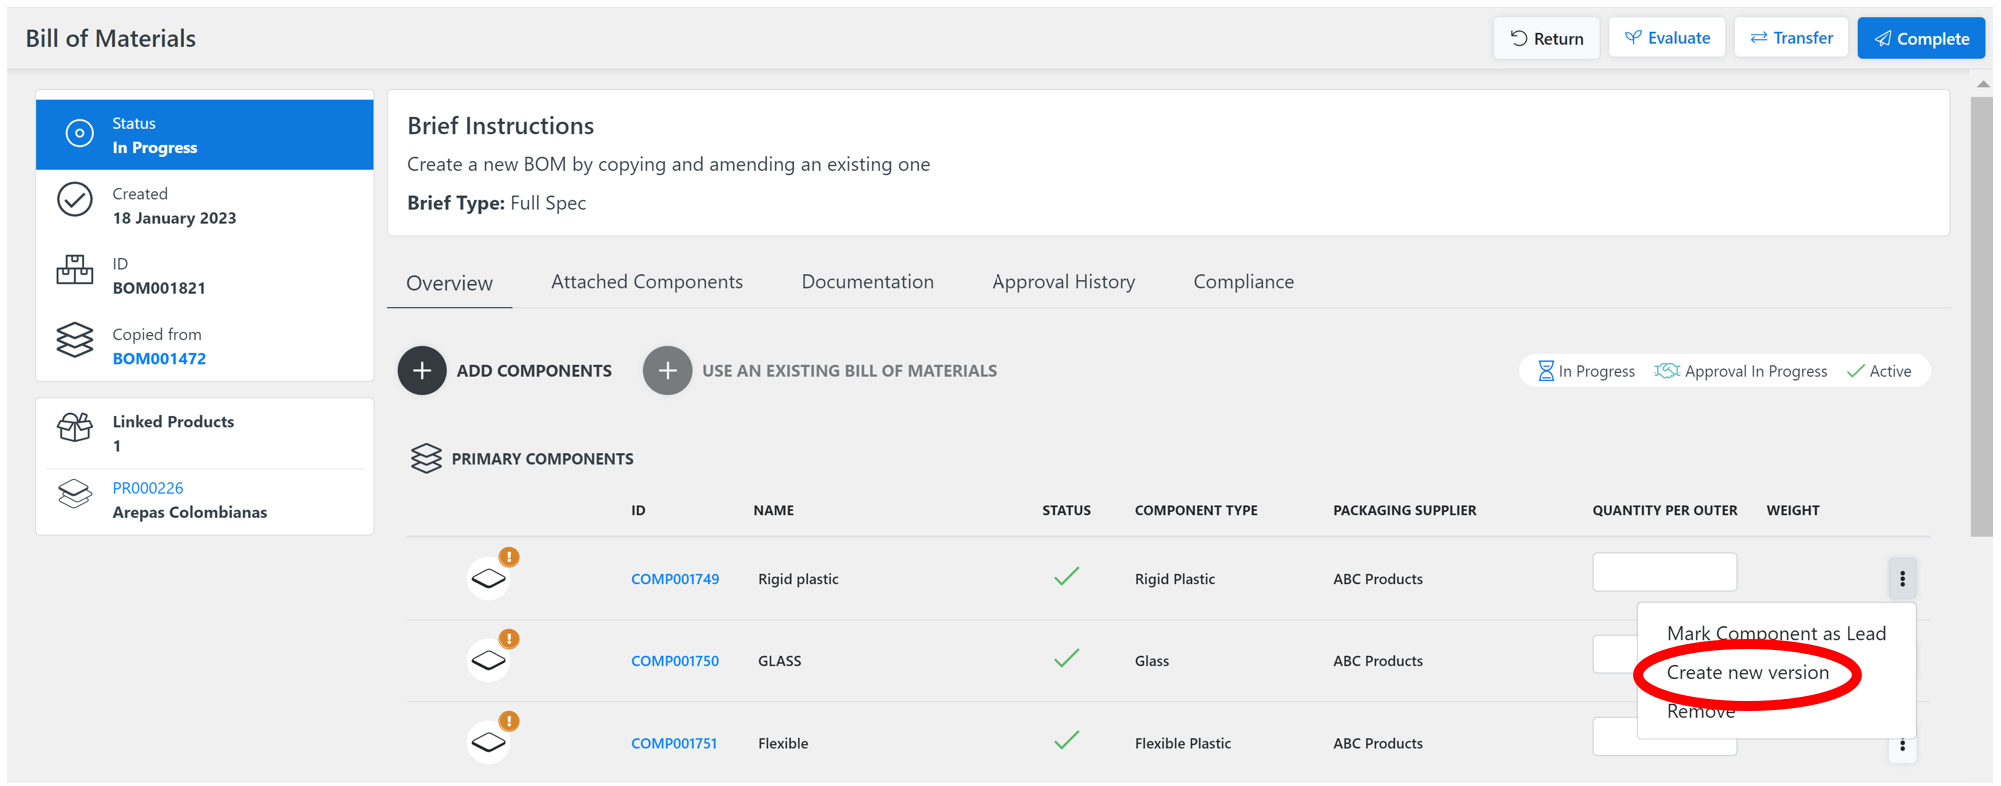Choose Remove from the context menu
Screen dimensions: 2001x786
pos(1700,712)
